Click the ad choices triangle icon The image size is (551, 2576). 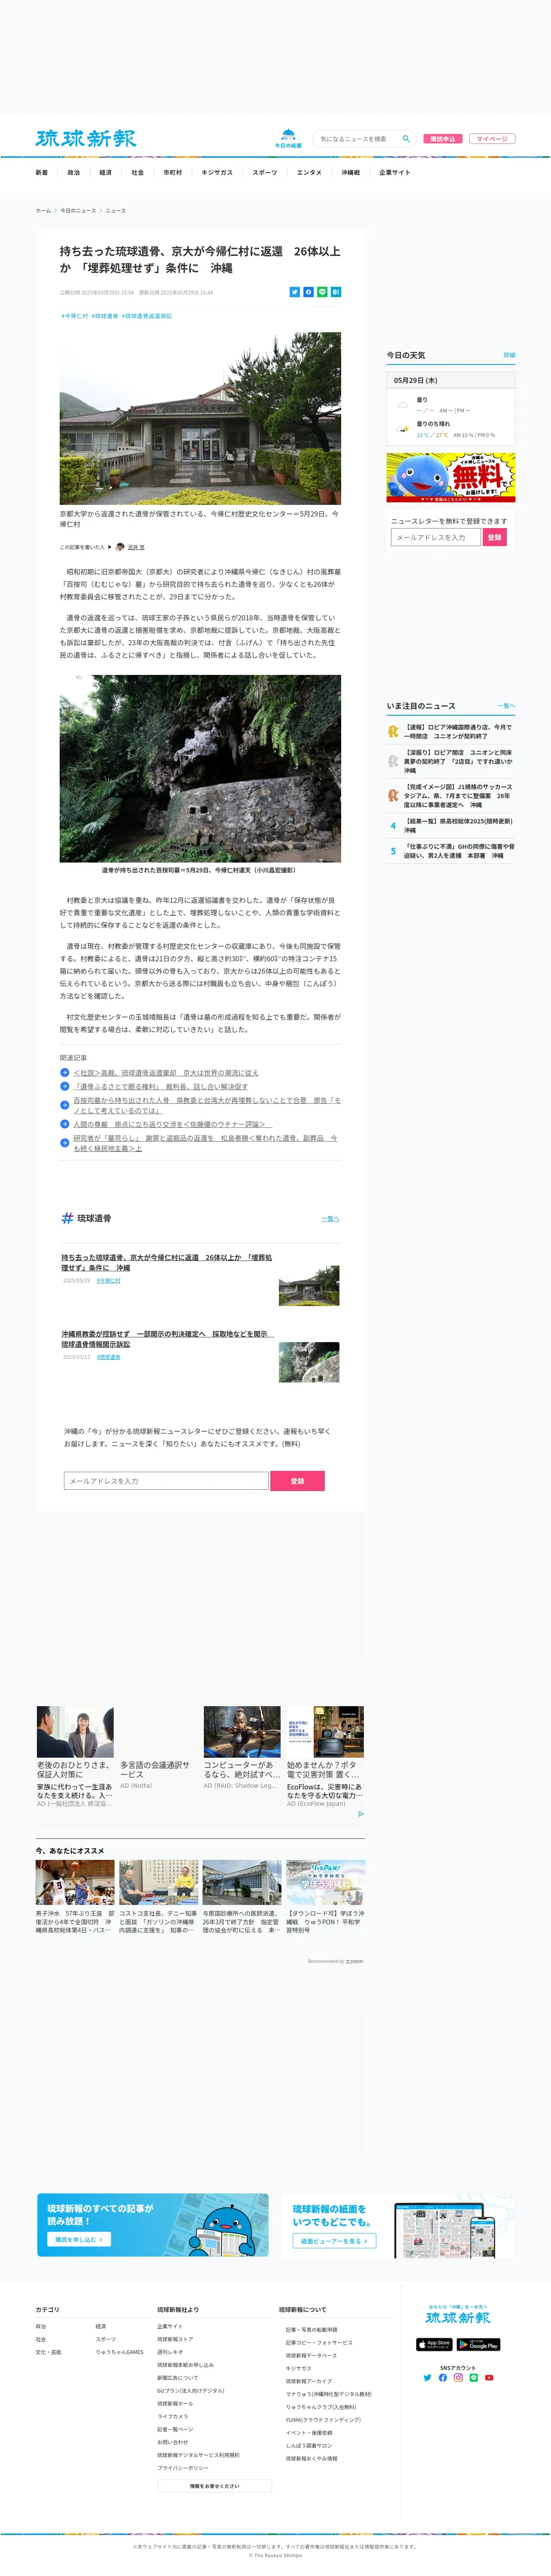(x=361, y=1813)
